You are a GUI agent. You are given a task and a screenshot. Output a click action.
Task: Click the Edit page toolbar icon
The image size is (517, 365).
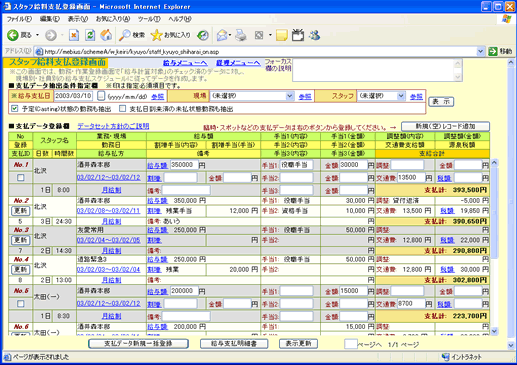coord(259,35)
